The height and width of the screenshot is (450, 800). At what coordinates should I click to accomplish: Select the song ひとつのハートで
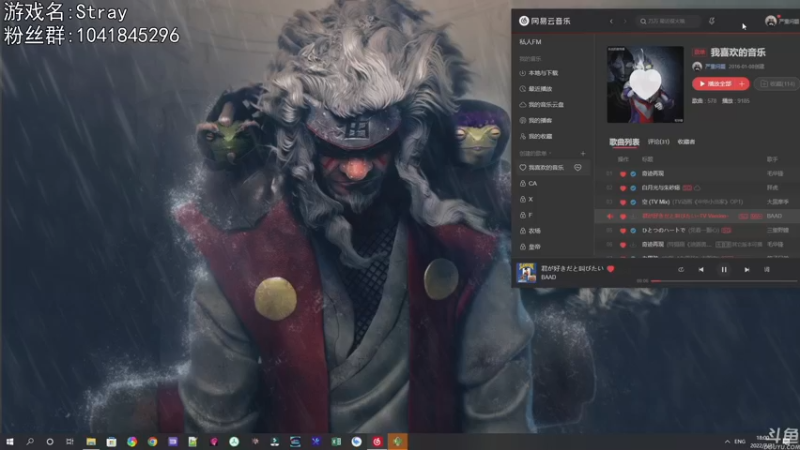coord(664,231)
